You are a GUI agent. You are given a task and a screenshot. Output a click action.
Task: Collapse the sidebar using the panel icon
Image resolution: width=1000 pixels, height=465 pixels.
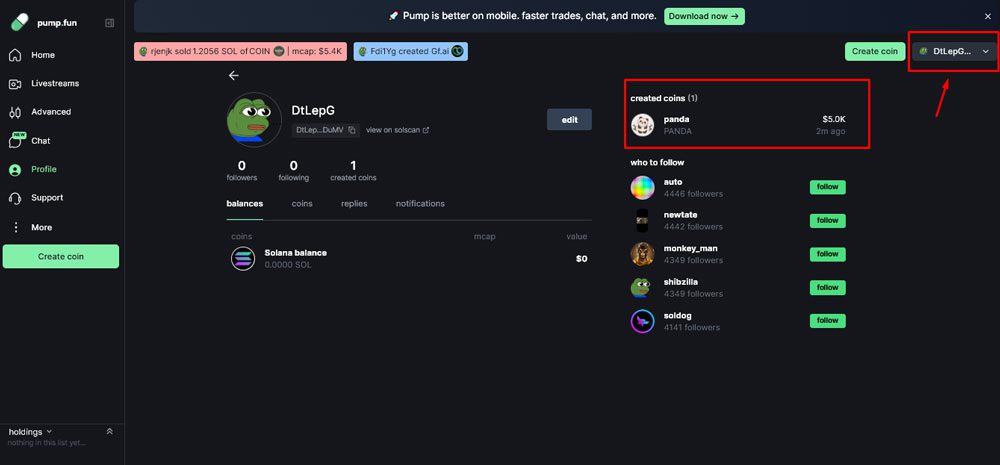point(109,23)
